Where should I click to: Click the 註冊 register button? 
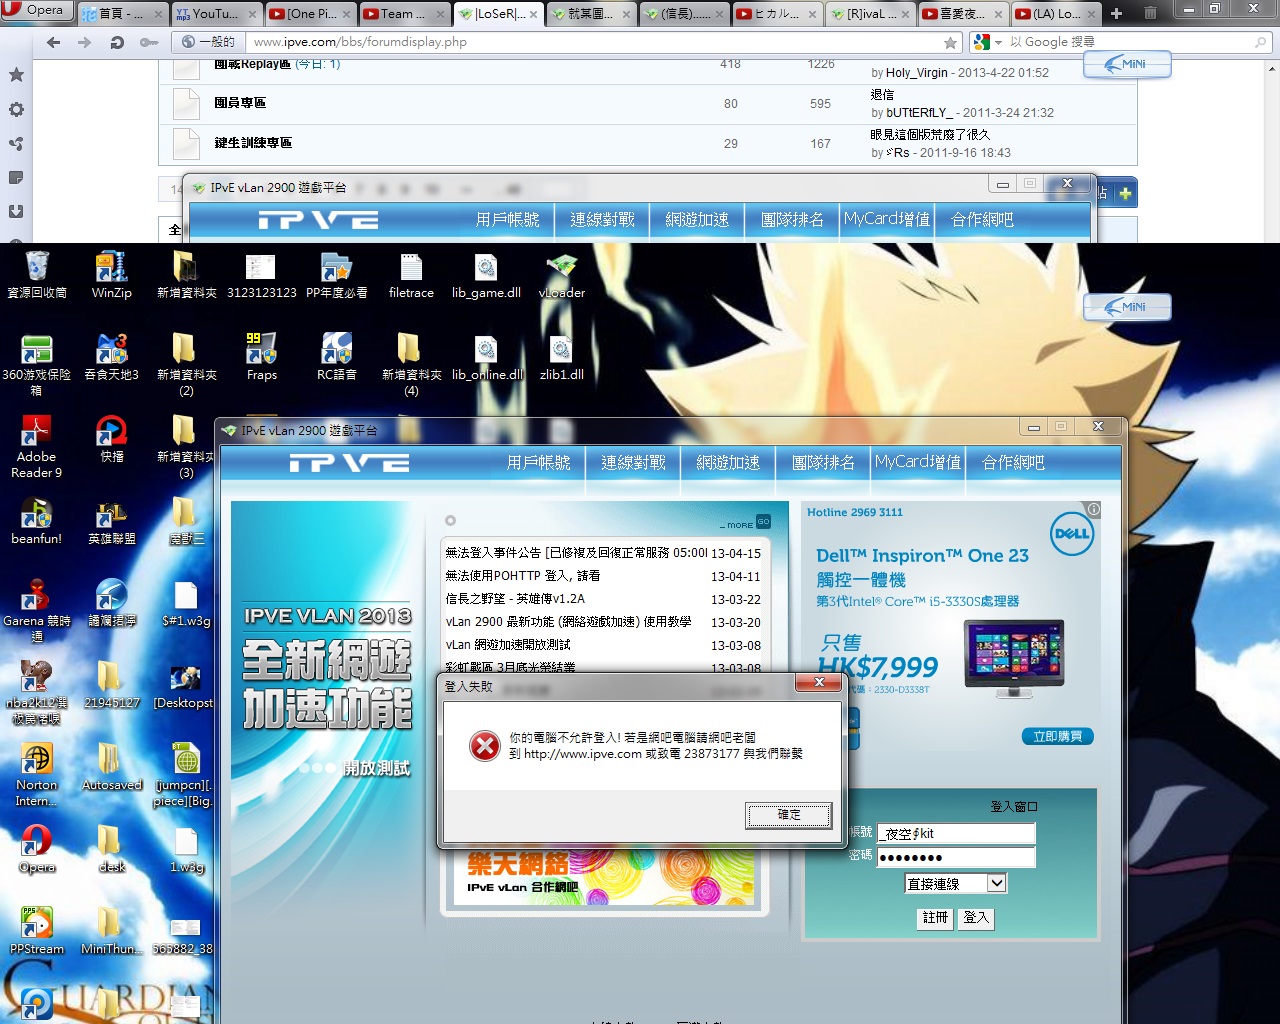(935, 918)
